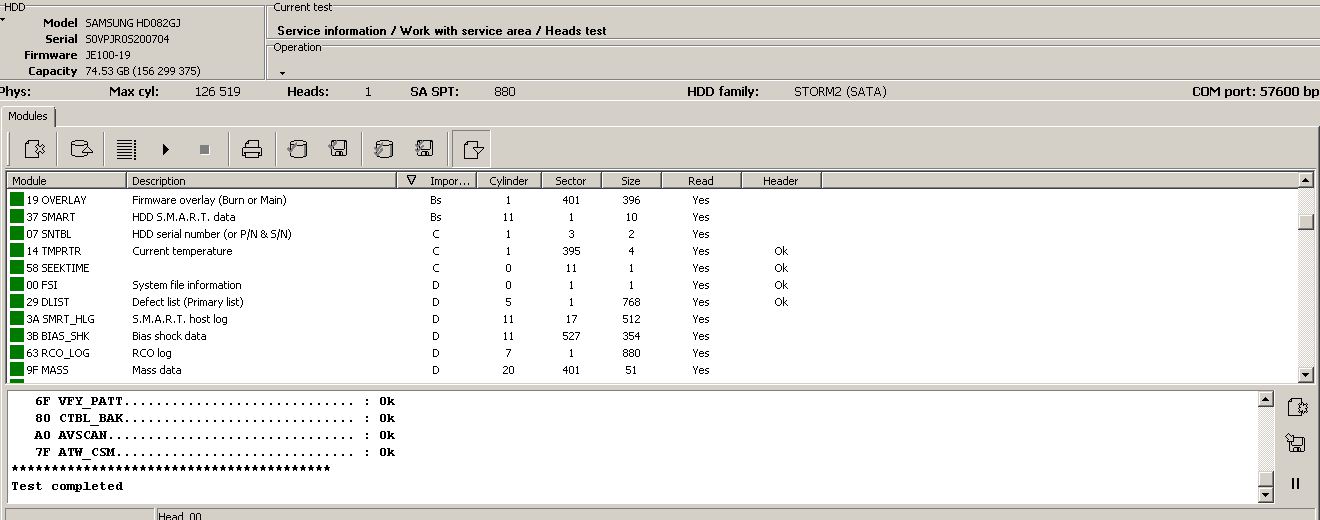The image size is (1320, 520).
Task: Click the green status square of 9F MASS
Action: [x=16, y=370]
